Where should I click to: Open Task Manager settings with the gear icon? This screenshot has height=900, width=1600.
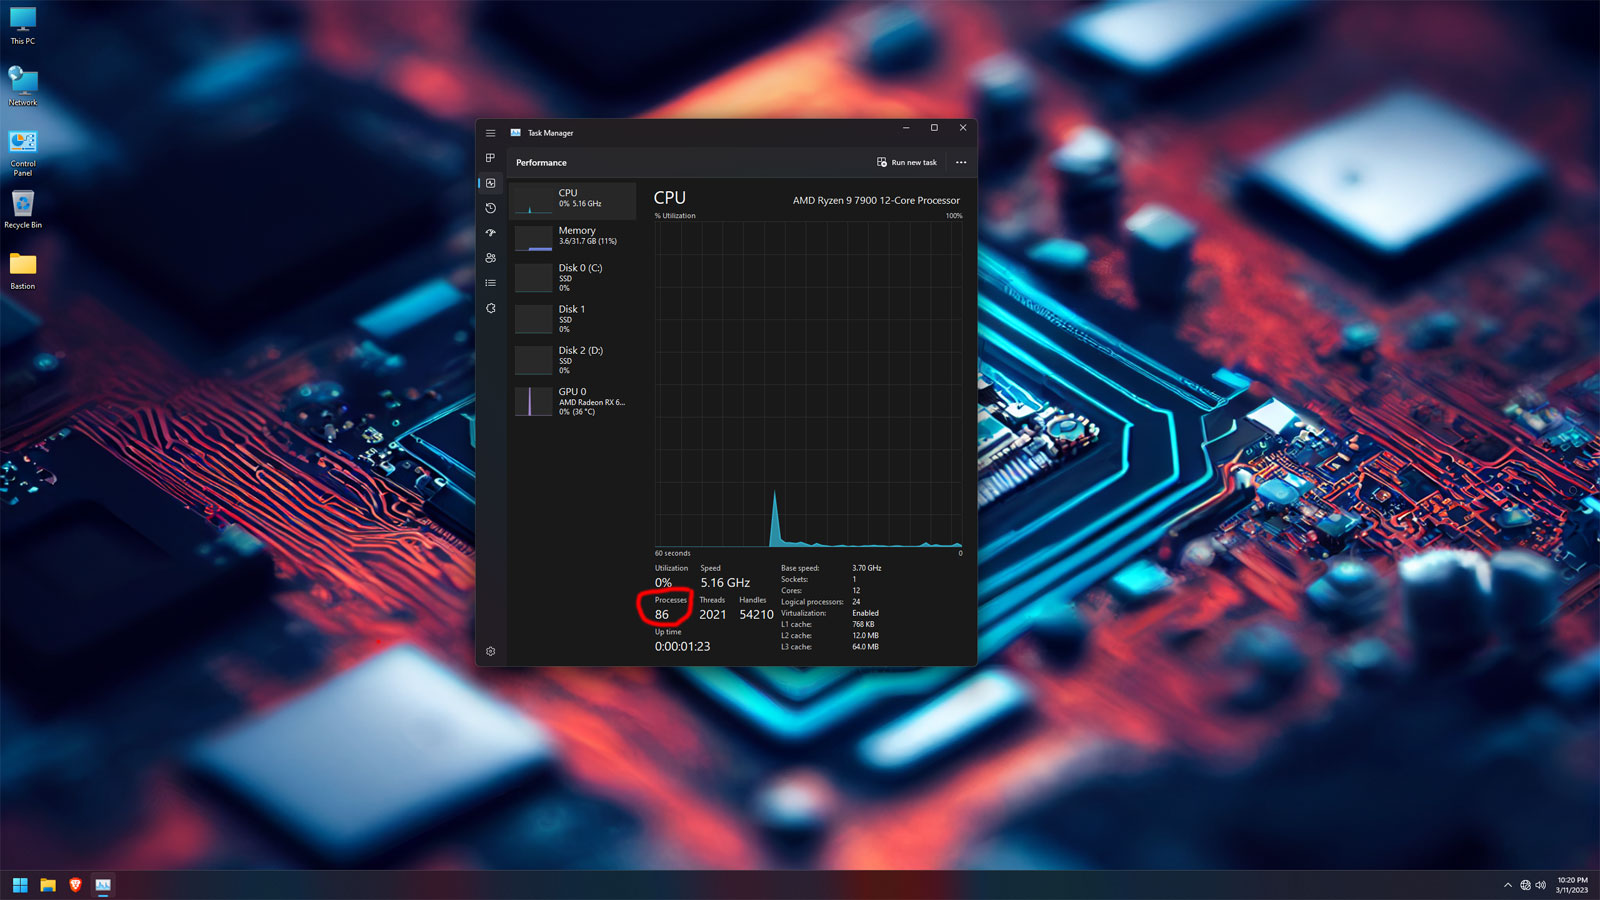point(490,651)
